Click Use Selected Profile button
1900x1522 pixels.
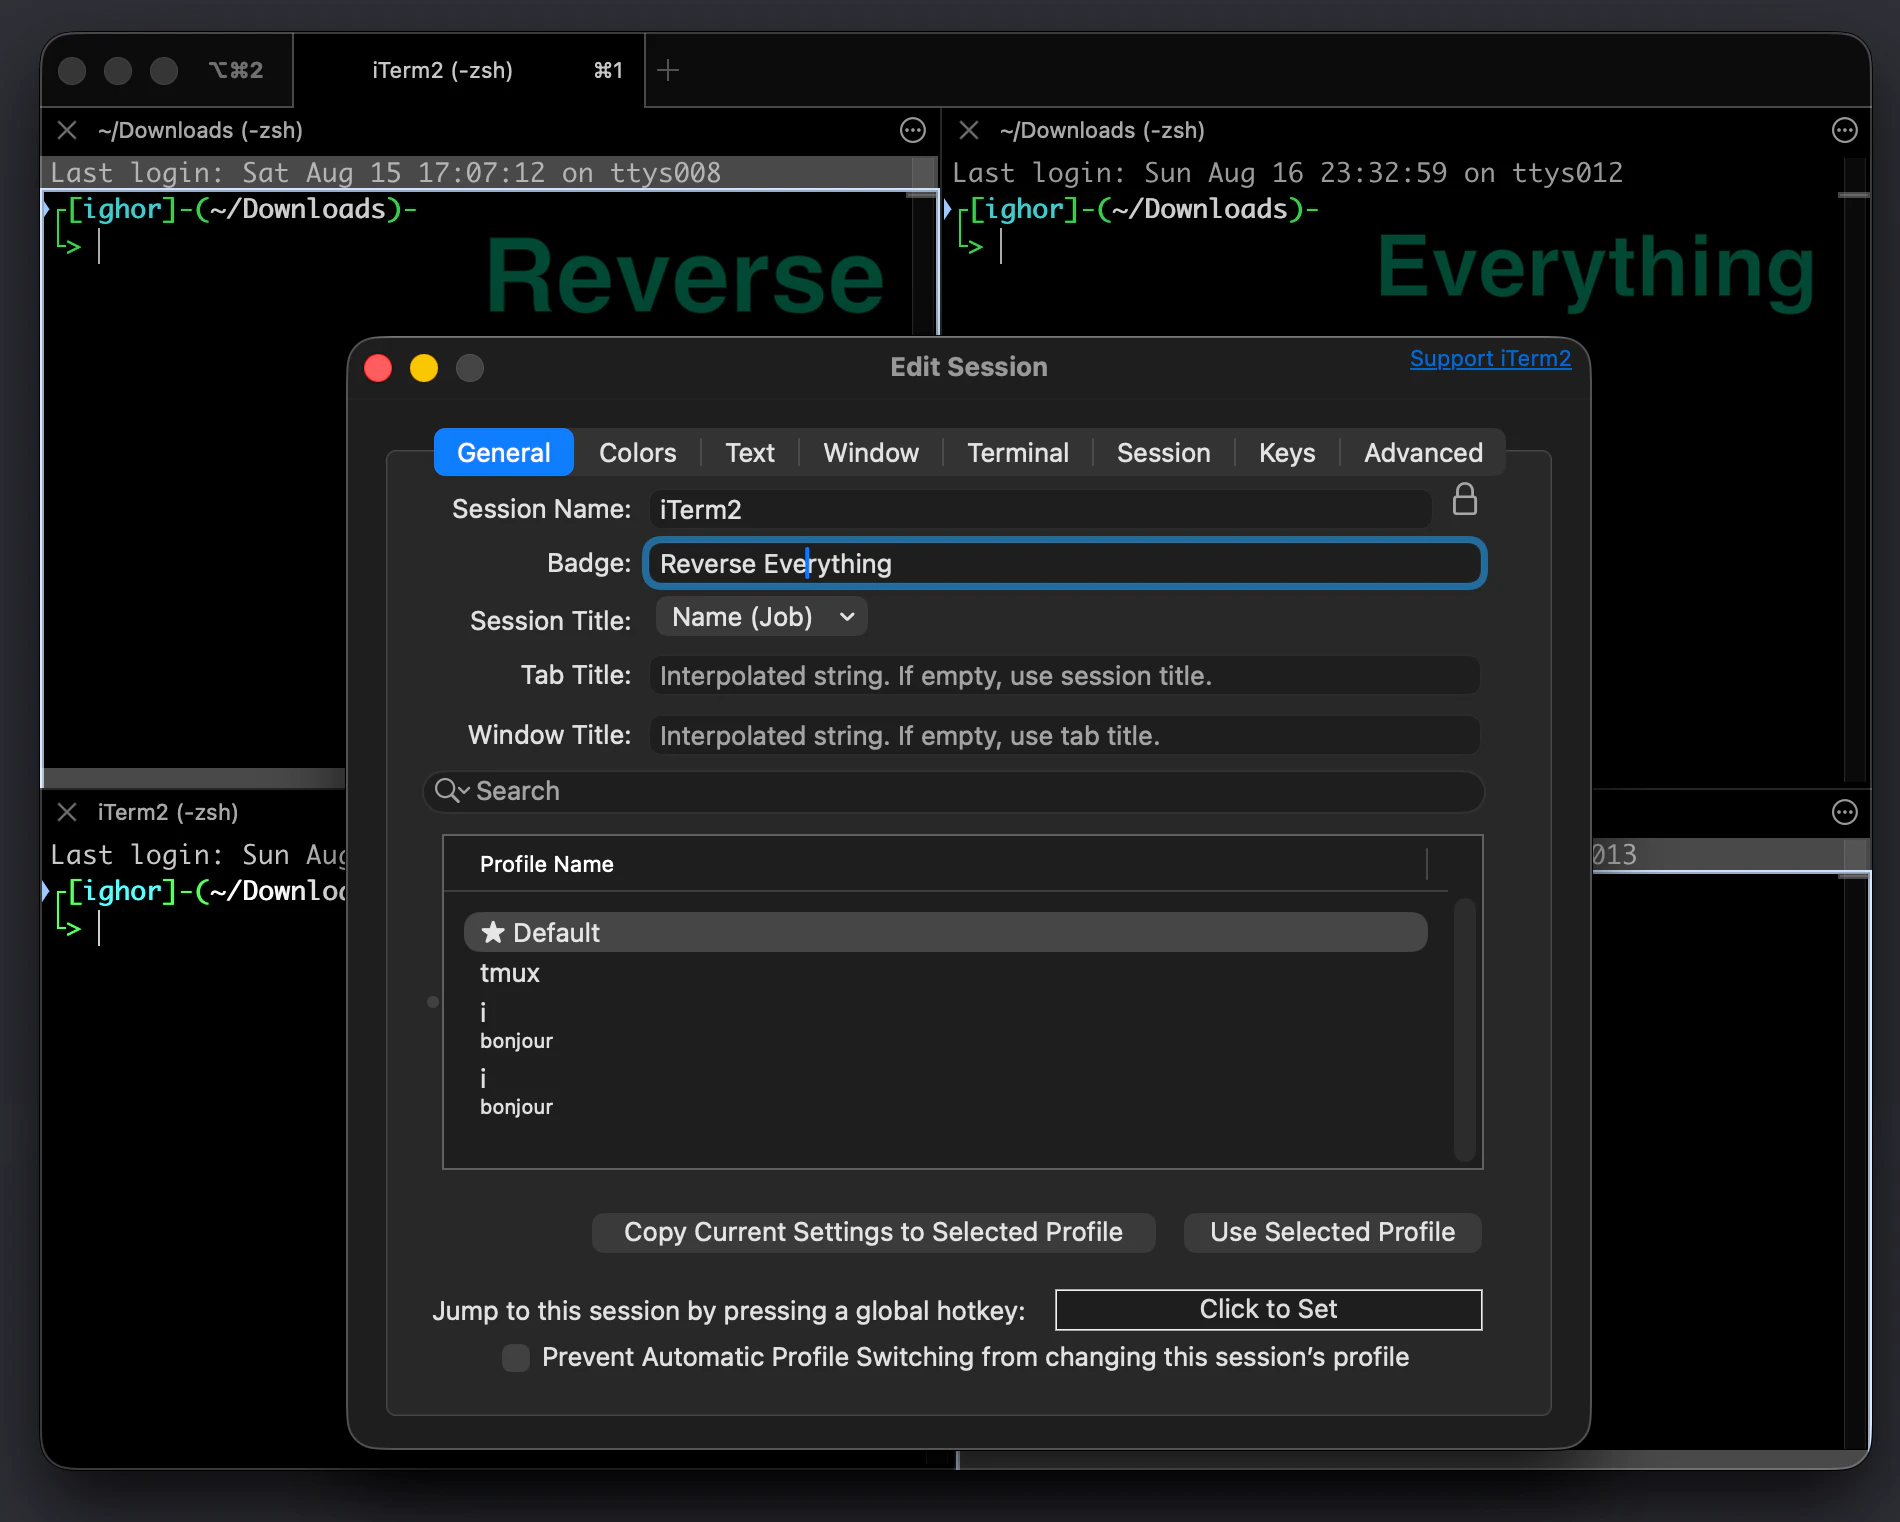coord(1333,1232)
